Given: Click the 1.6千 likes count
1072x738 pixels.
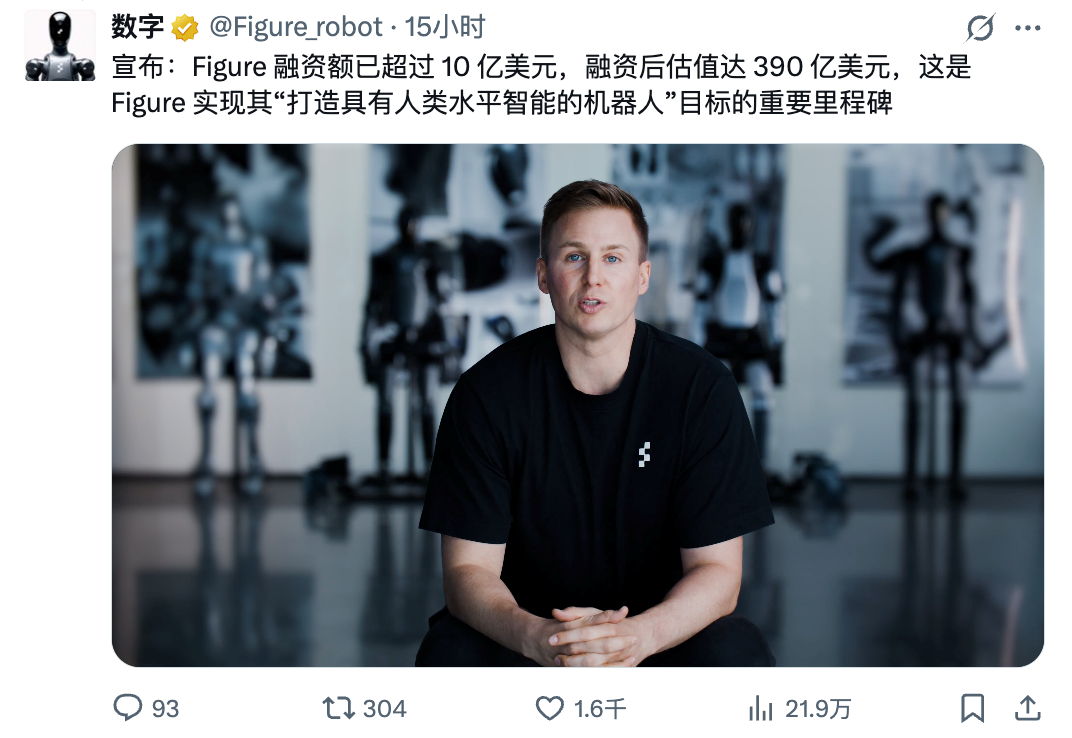Looking at the screenshot, I should pyautogui.click(x=600, y=709).
